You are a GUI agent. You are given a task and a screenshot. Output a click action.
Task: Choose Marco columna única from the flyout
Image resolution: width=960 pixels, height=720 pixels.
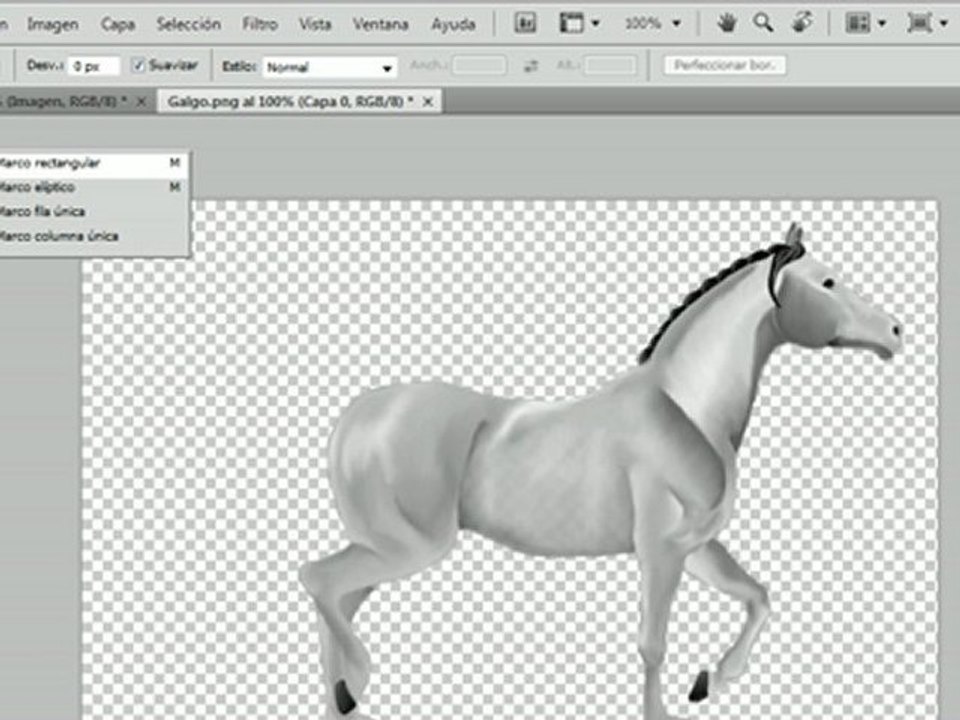[94, 236]
